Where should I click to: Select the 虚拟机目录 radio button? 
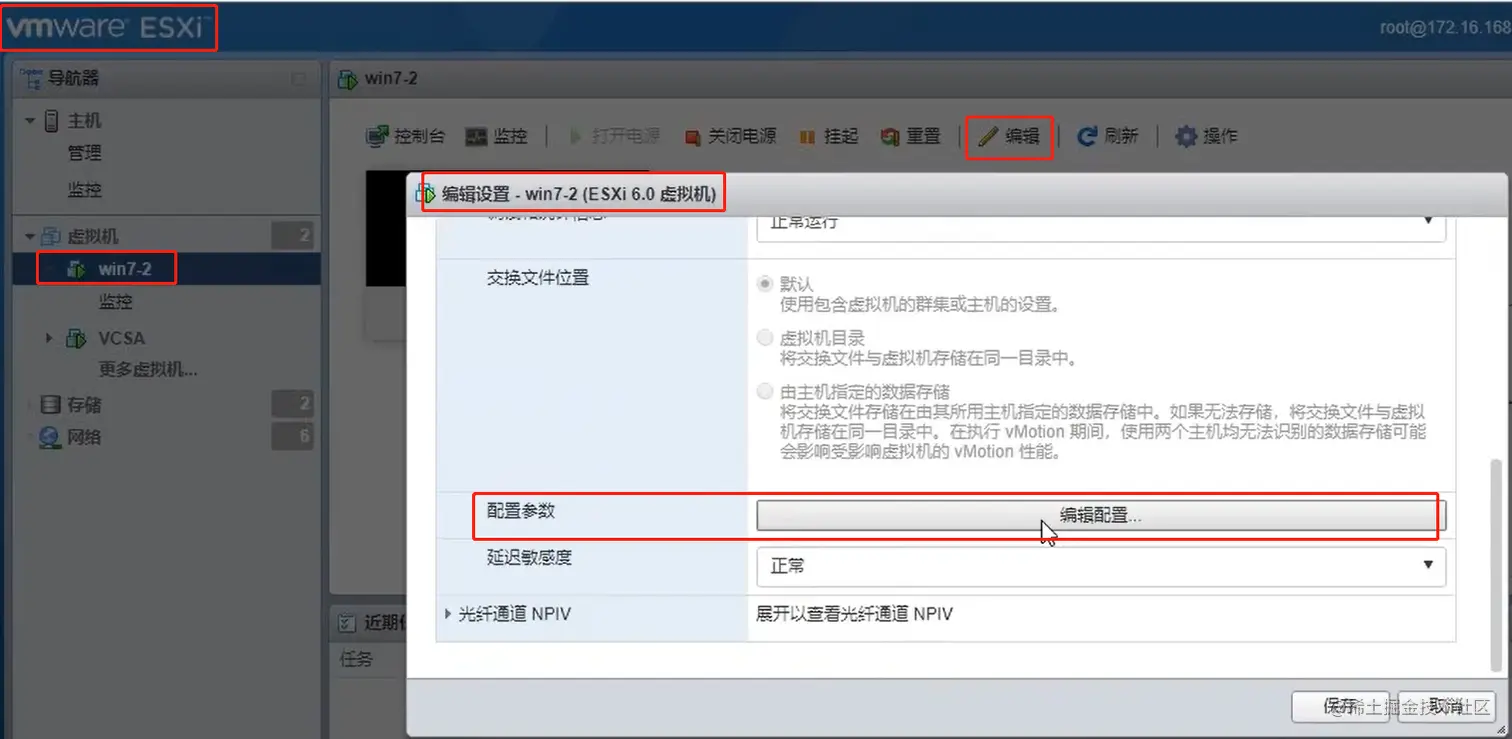point(765,338)
